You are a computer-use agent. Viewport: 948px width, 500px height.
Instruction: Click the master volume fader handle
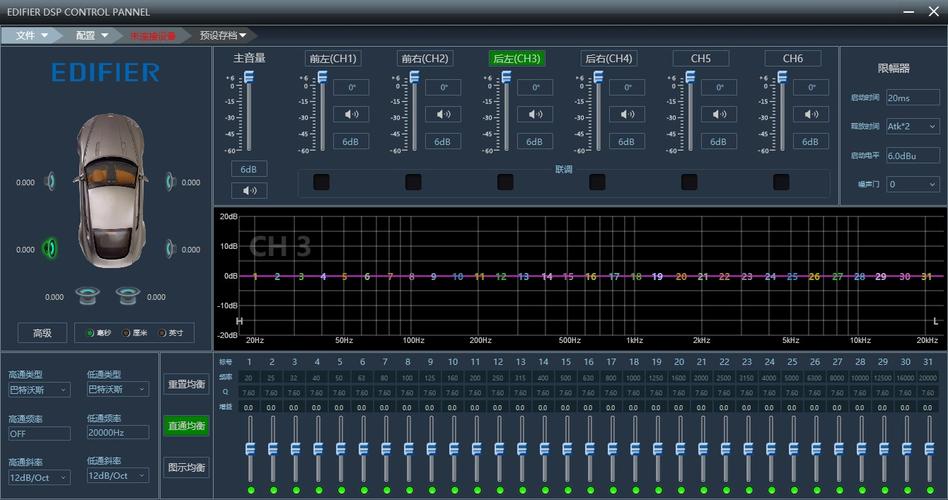[248, 77]
